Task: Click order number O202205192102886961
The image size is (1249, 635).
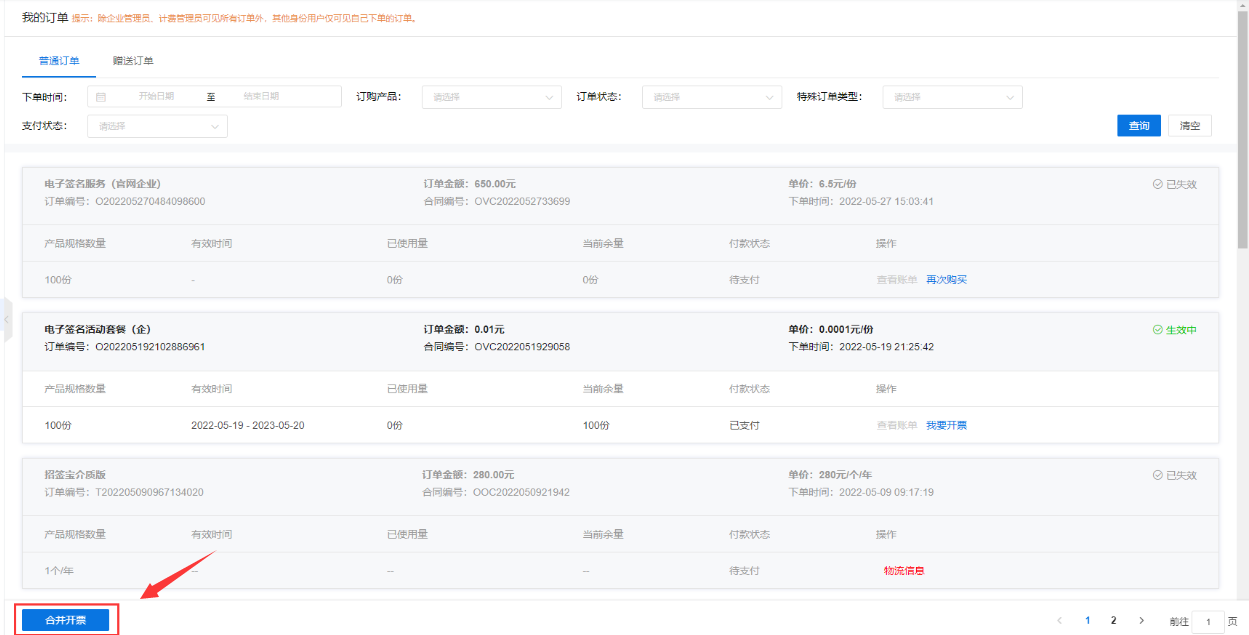Action: click(150, 347)
